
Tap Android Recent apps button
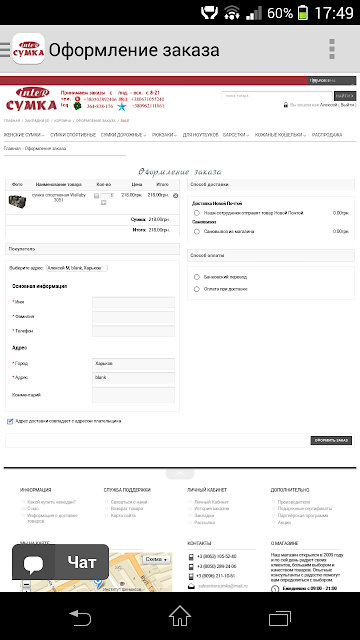click(280, 617)
